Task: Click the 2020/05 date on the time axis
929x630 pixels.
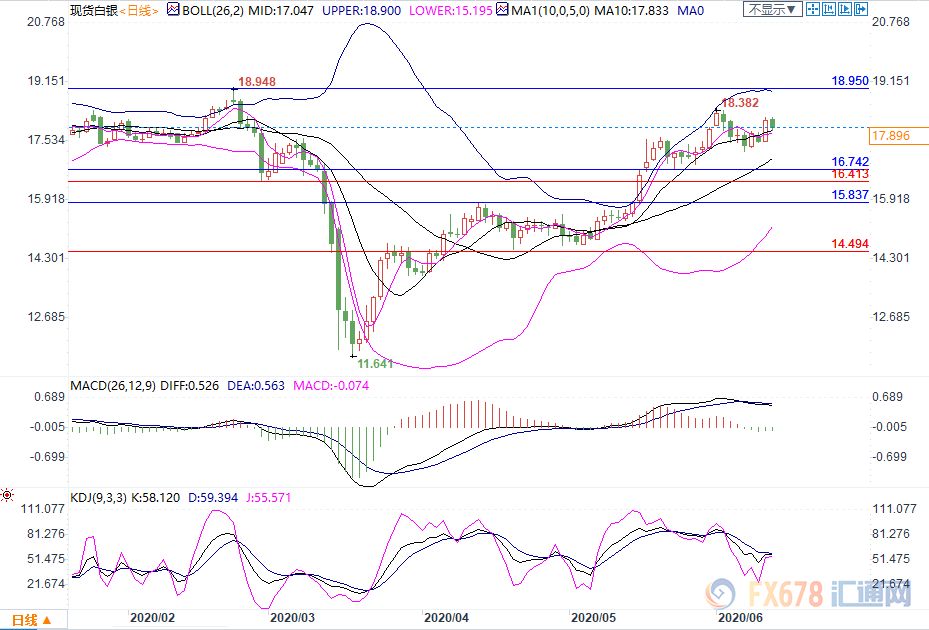Action: coord(593,618)
